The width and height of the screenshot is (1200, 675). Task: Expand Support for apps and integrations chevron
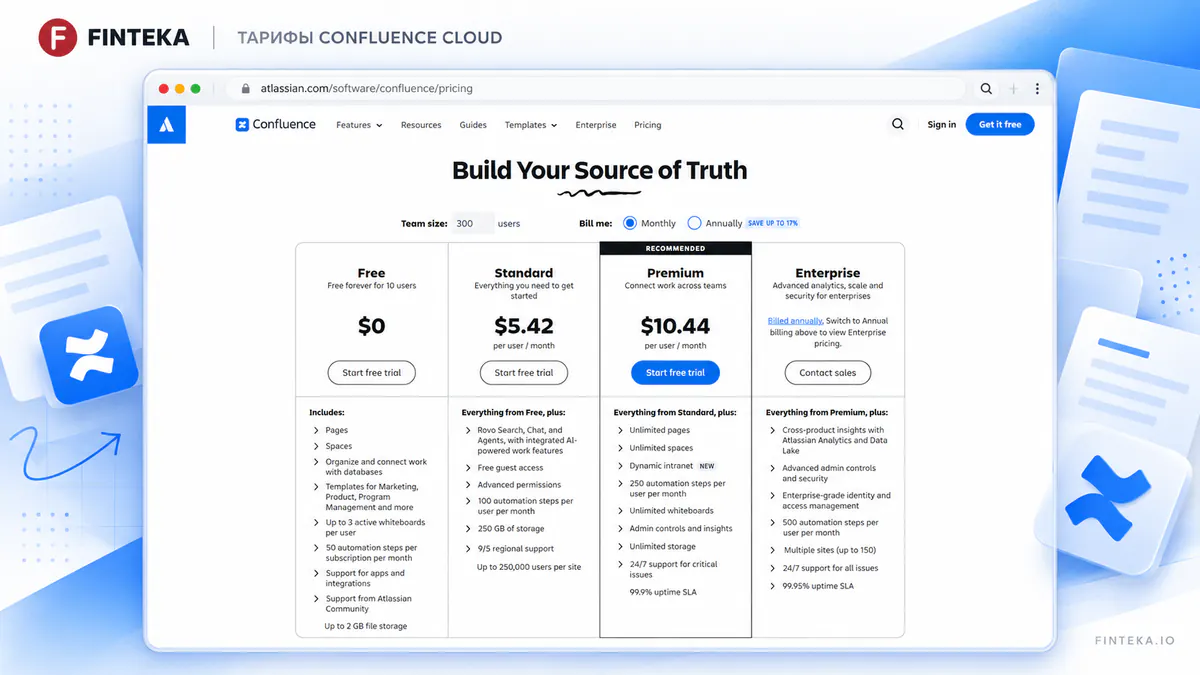316,574
